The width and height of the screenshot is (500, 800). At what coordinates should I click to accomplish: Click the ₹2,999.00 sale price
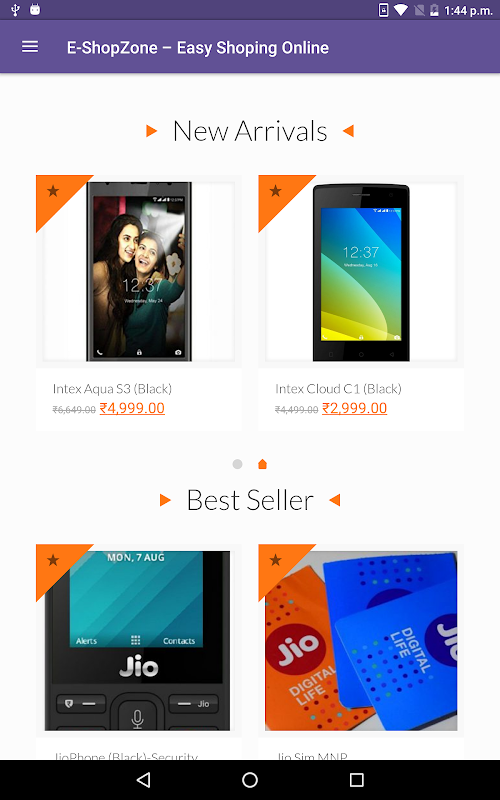point(355,408)
